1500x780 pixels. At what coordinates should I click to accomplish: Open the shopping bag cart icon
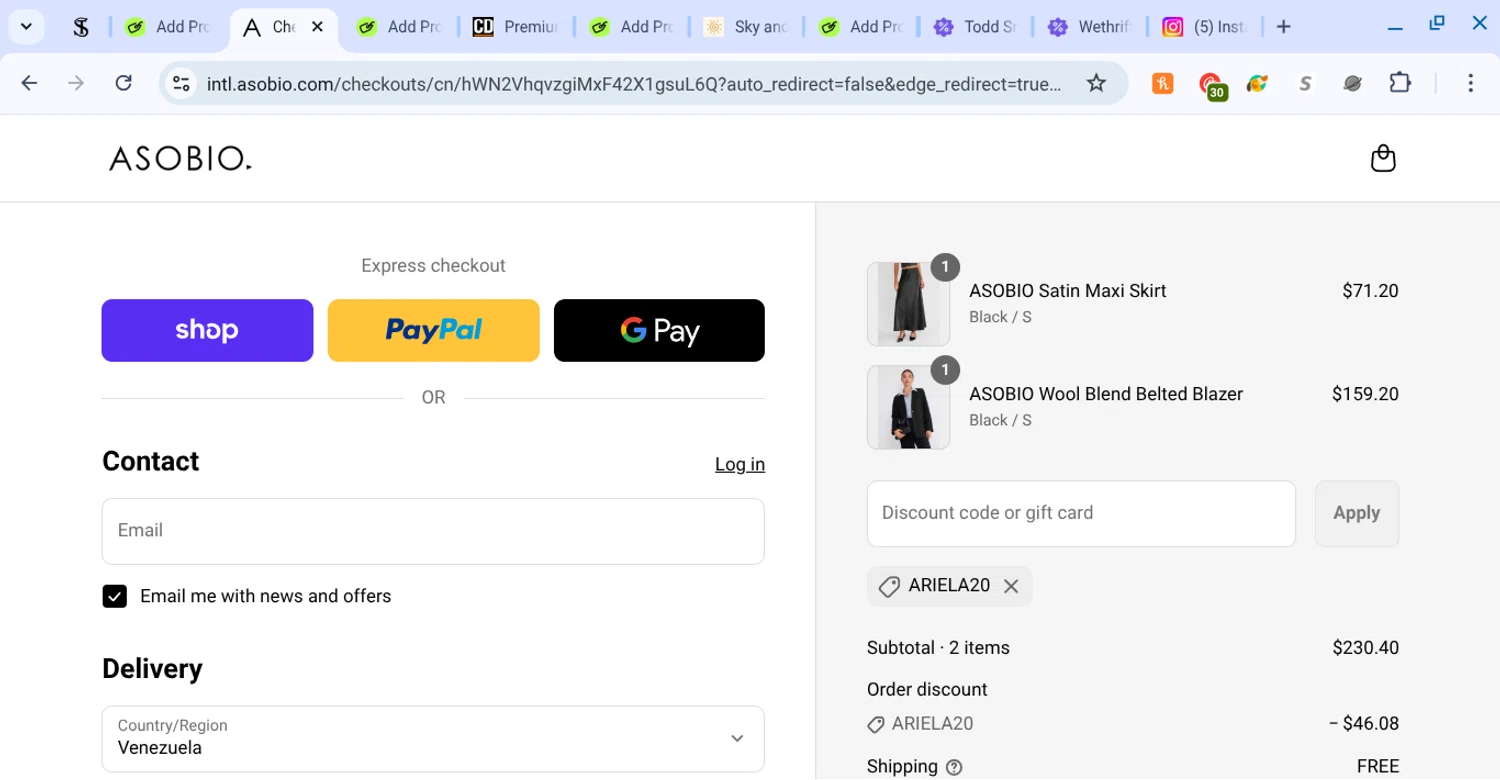(1383, 158)
